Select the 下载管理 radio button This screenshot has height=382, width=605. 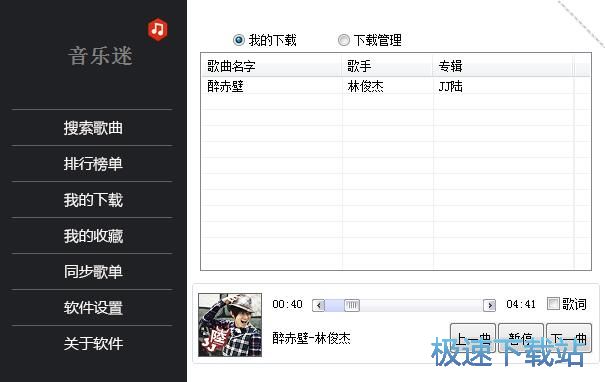point(343,40)
